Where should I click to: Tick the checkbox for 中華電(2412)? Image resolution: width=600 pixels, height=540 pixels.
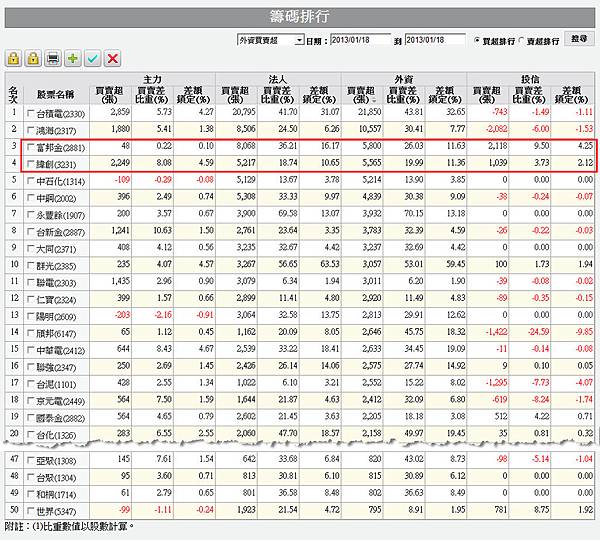click(31, 350)
